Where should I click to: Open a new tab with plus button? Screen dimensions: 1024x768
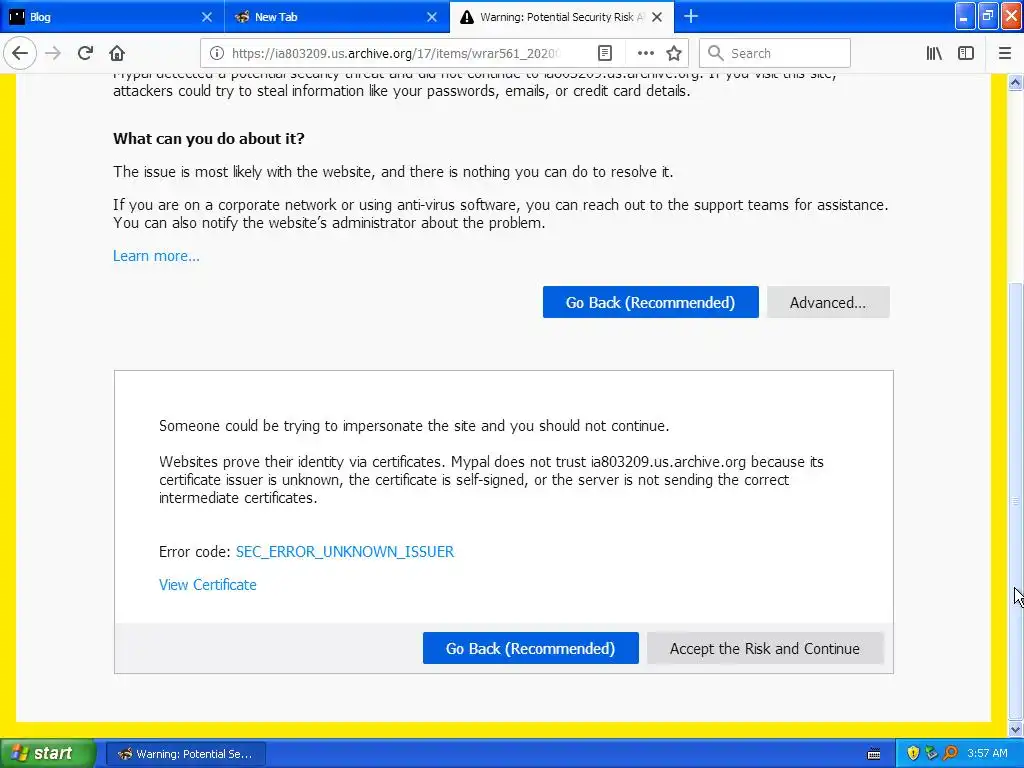[x=691, y=16]
